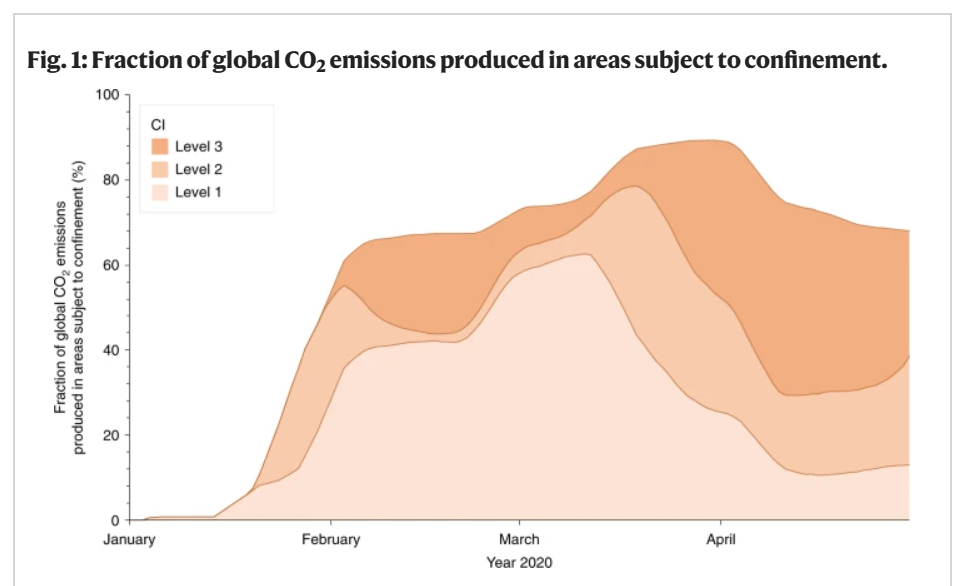Click the rotated y-axis label text
This screenshot has height=586, width=968.
pyautogui.click(x=70, y=308)
